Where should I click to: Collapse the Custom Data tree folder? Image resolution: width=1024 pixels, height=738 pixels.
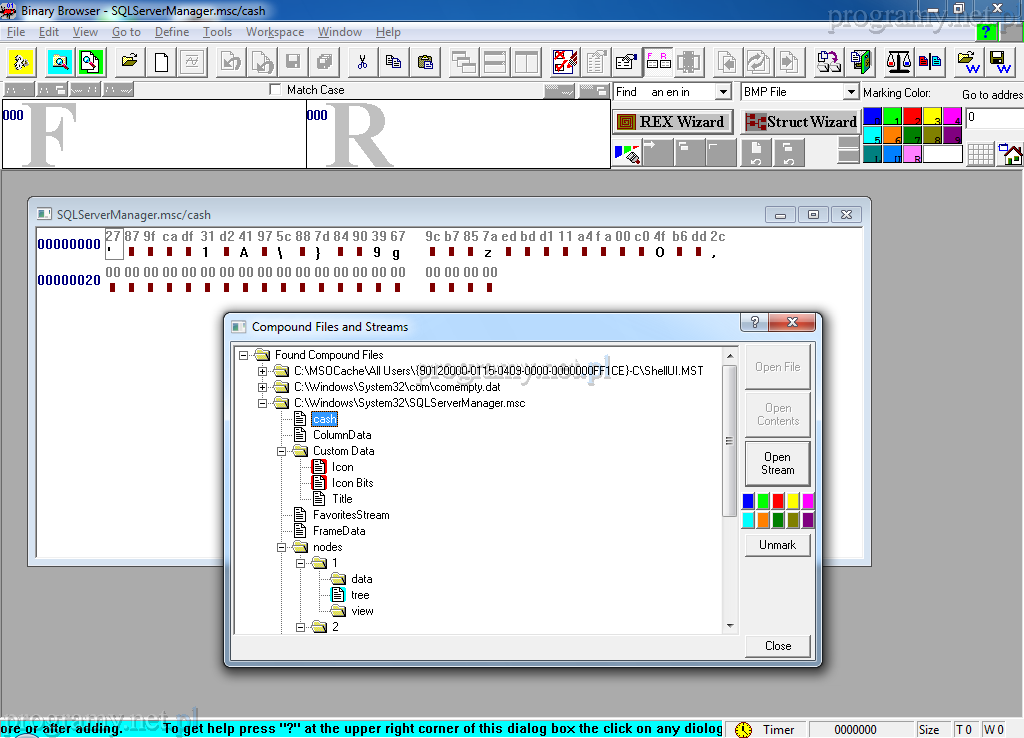pyautogui.click(x=283, y=451)
